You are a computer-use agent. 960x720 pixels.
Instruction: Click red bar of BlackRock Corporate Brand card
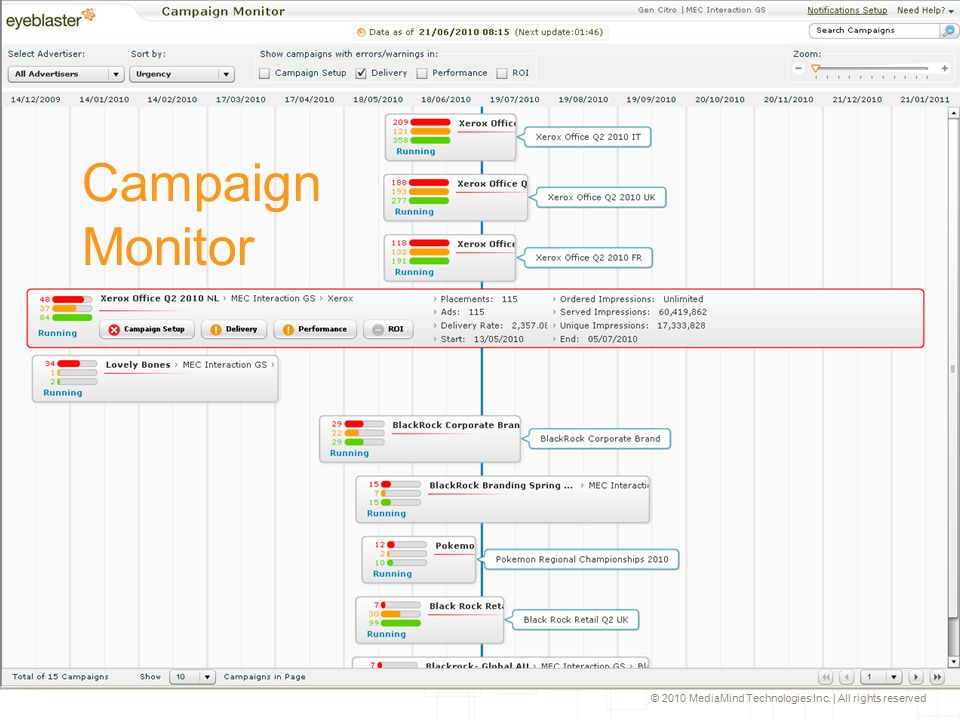tap(364, 424)
